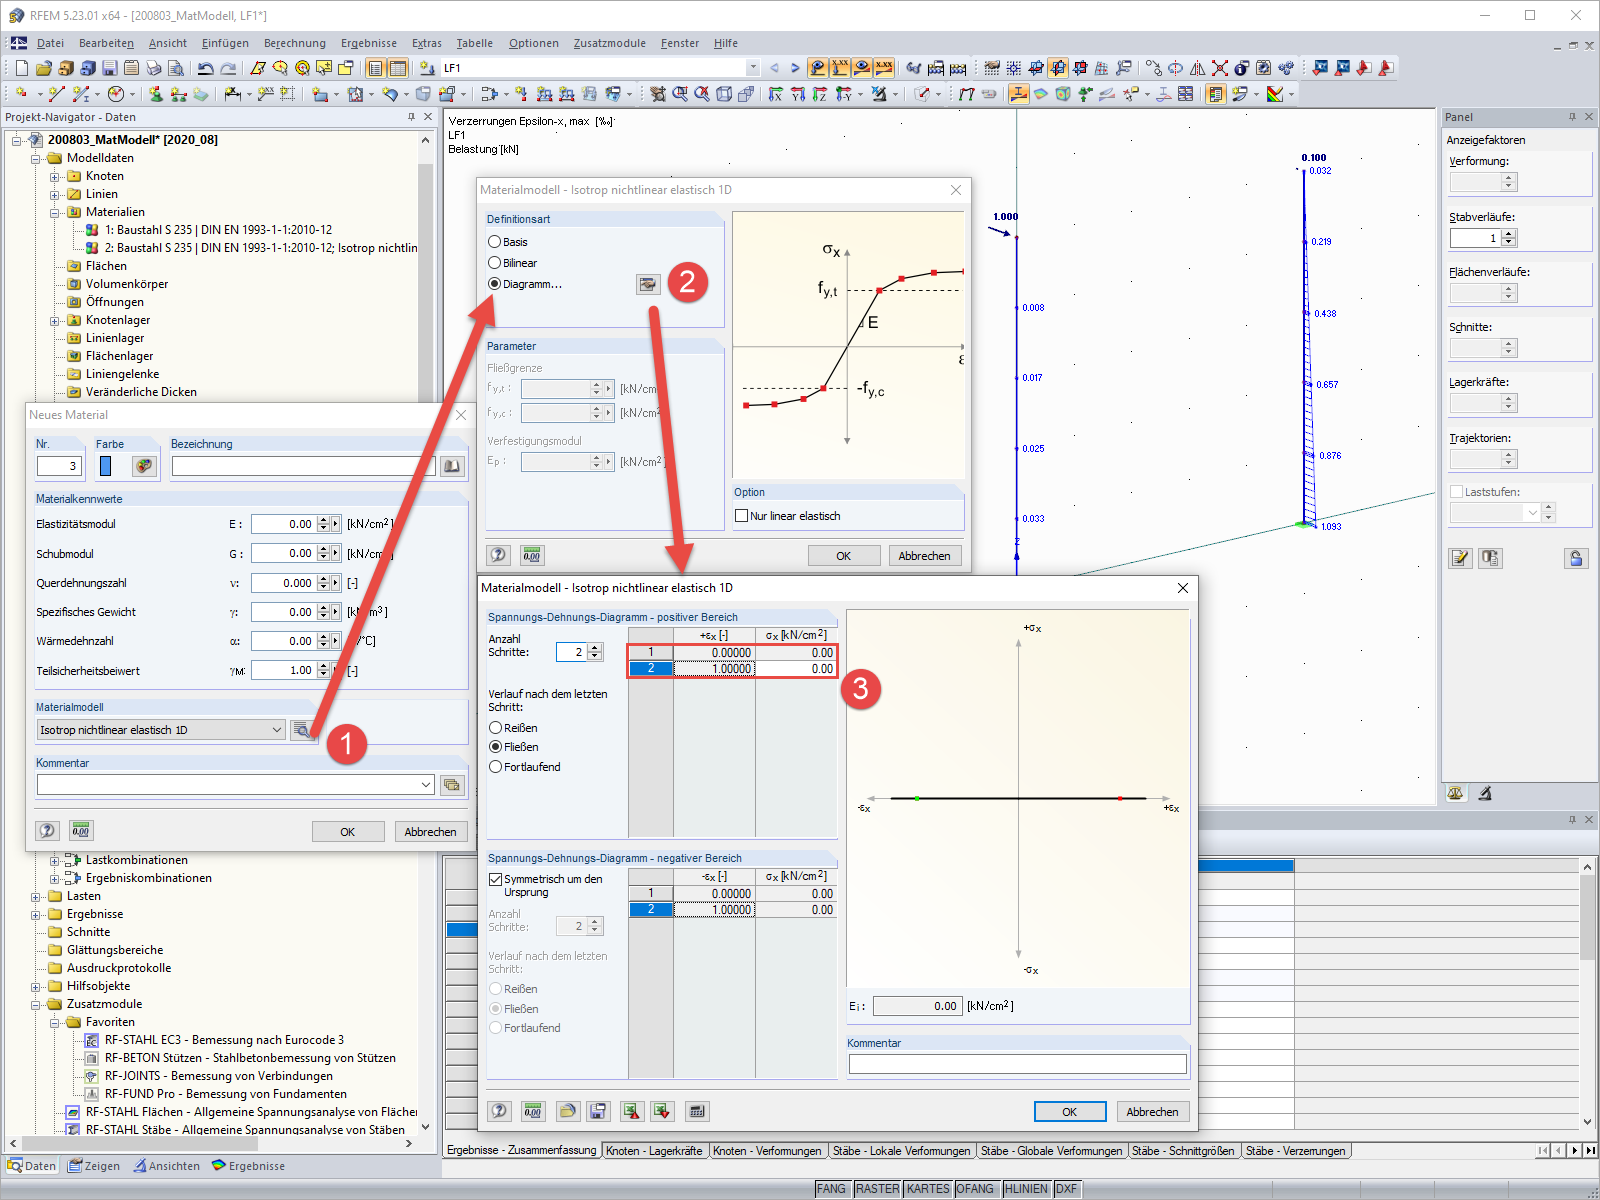1600x1200 pixels.
Task: Open the Kommentar dropdown in Neues Material
Action: [426, 785]
